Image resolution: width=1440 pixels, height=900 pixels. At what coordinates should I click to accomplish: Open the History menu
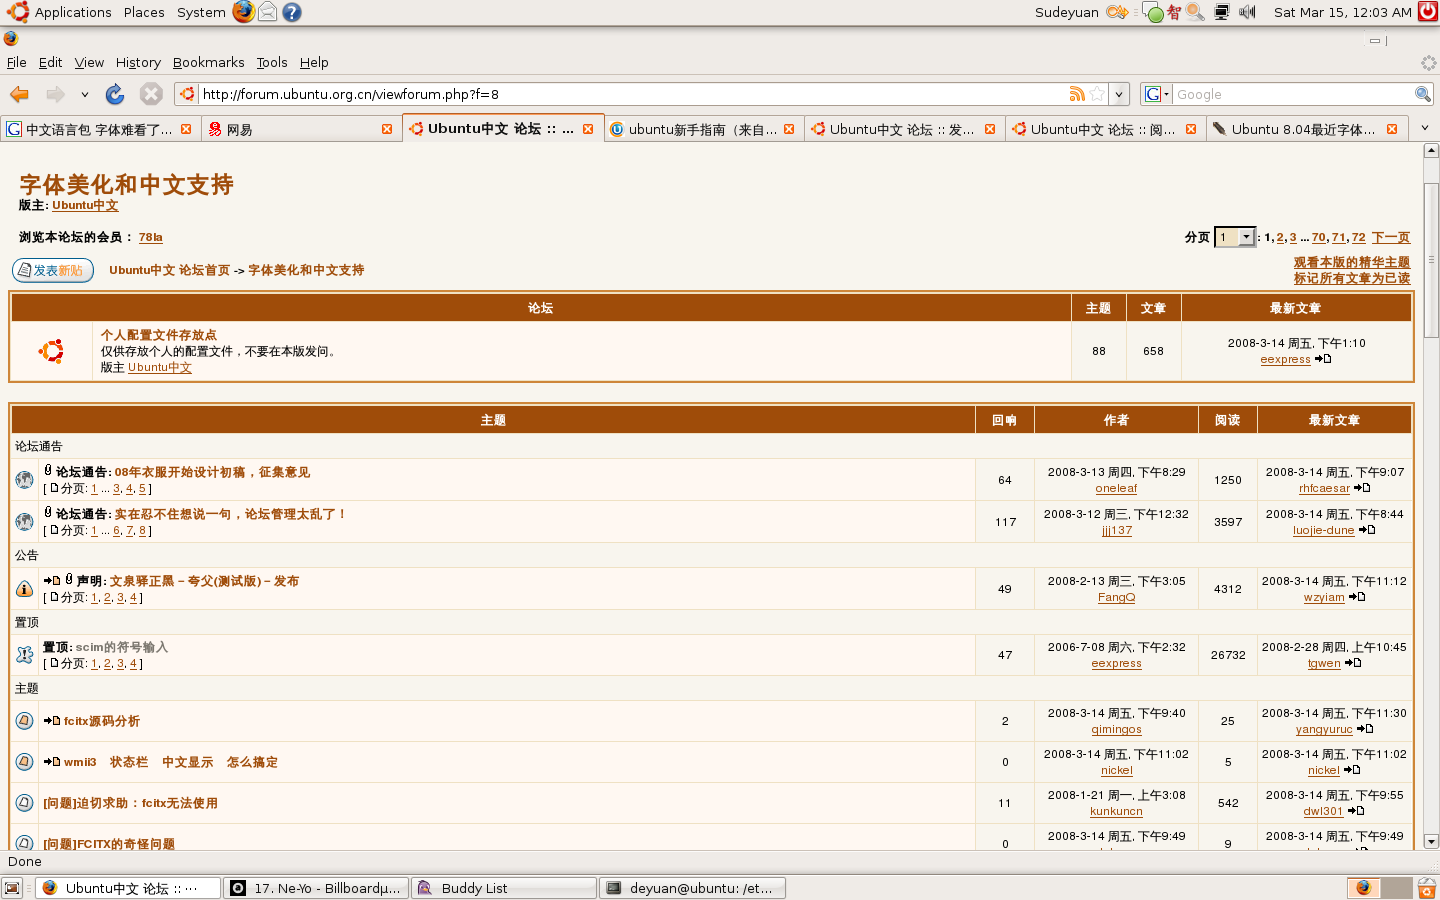(x=138, y=62)
